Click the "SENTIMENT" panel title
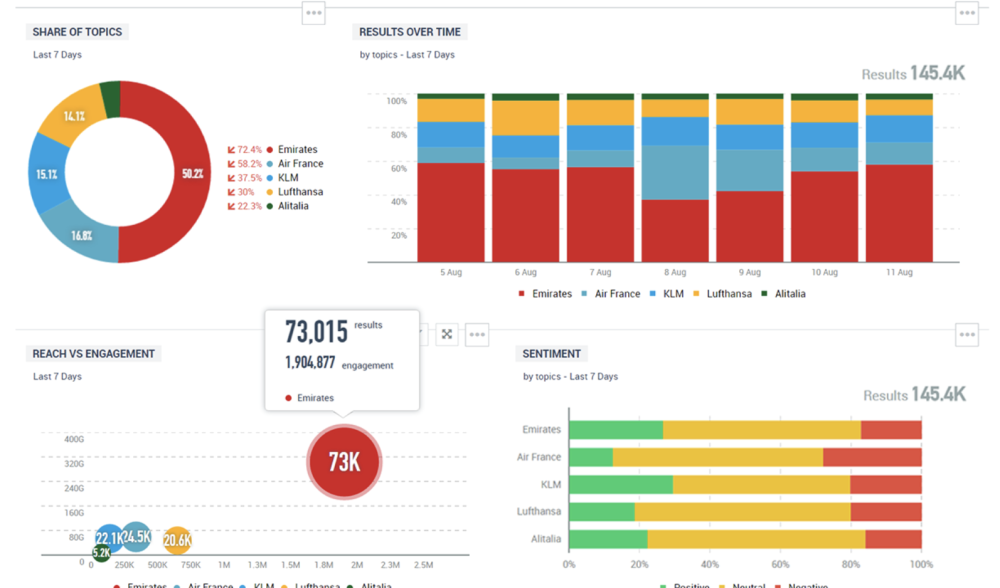 (552, 354)
